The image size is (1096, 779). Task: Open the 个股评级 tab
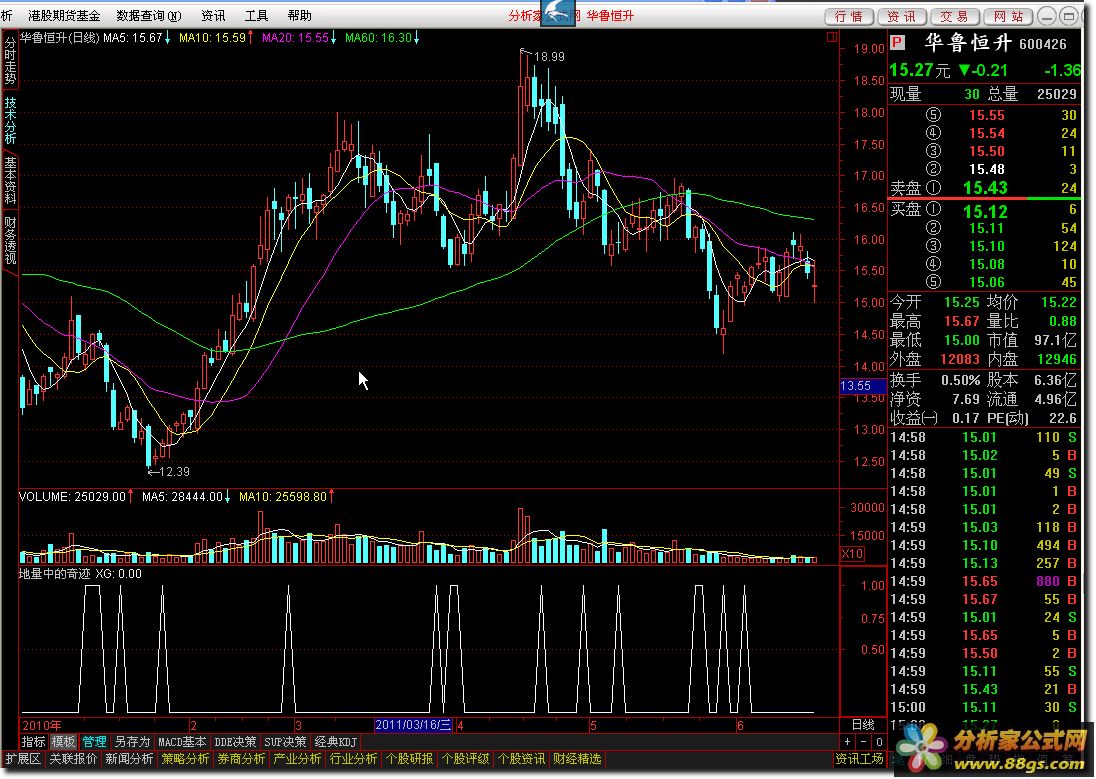click(465, 759)
